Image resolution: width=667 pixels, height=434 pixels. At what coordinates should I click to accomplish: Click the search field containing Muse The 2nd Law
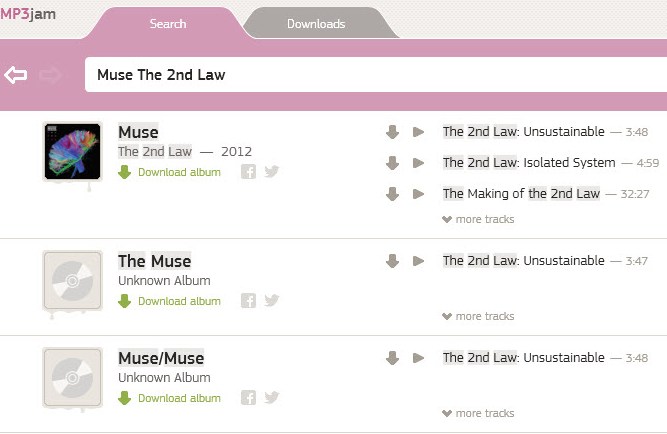(376, 75)
